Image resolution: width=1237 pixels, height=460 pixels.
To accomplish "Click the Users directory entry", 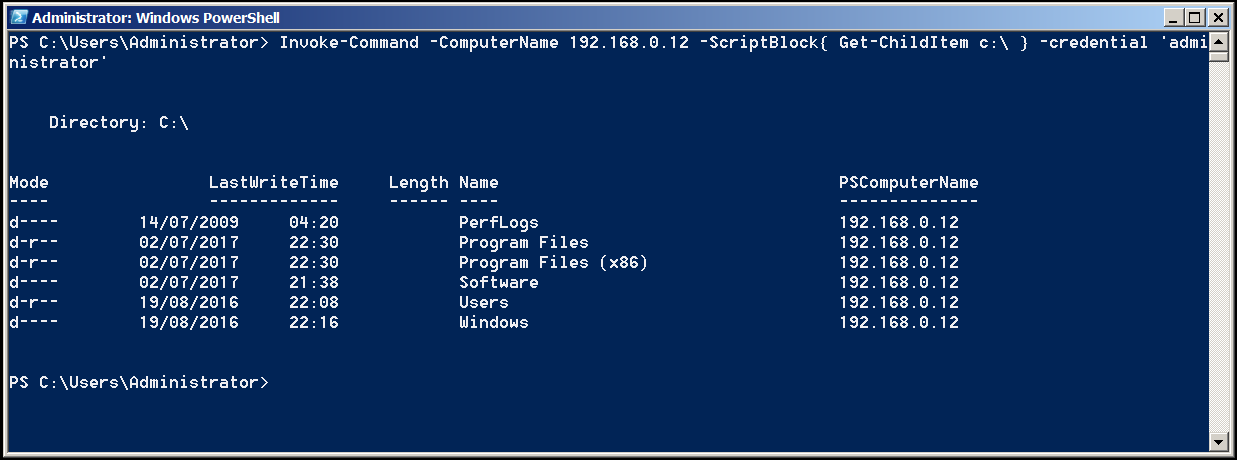I will click(x=483, y=302).
